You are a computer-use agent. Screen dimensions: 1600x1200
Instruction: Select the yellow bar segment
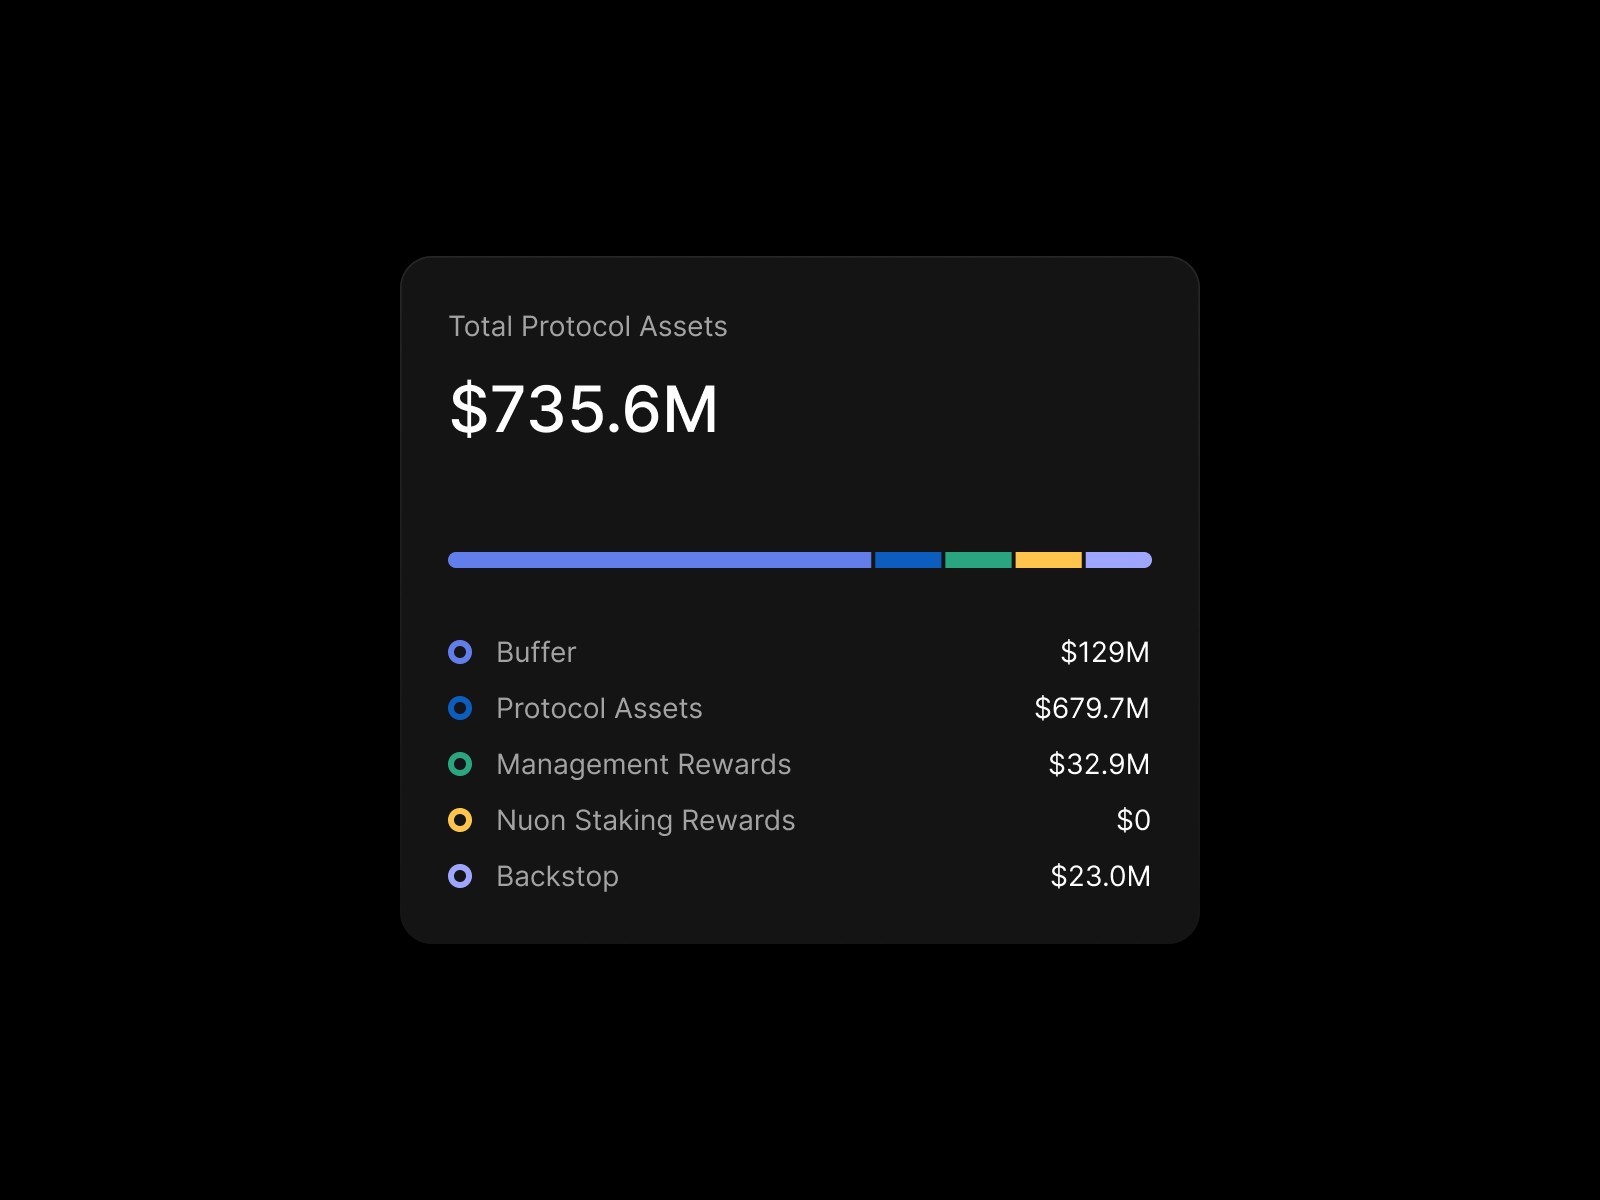[x=1049, y=560]
